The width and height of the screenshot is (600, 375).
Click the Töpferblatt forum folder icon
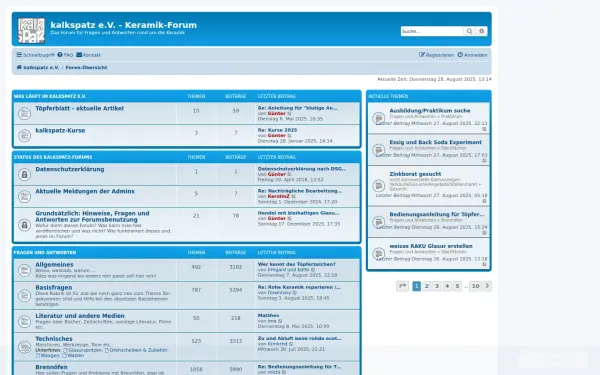pos(24,113)
